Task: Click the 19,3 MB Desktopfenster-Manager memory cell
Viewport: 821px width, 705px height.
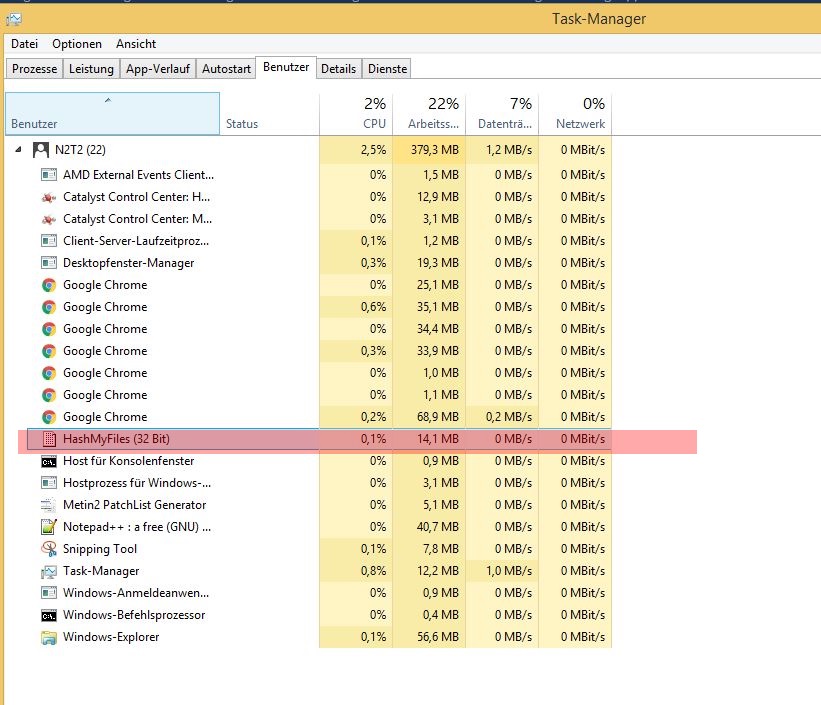Action: [429, 263]
